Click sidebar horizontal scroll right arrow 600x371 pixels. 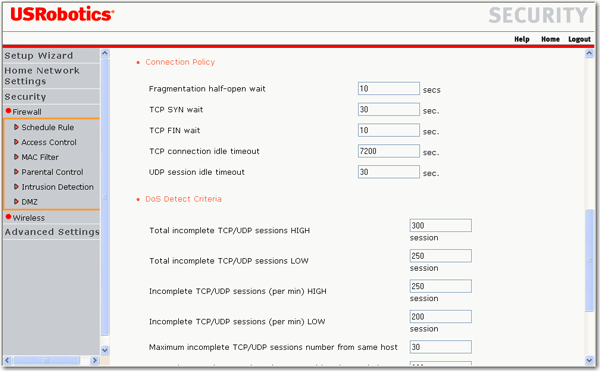pos(95,360)
